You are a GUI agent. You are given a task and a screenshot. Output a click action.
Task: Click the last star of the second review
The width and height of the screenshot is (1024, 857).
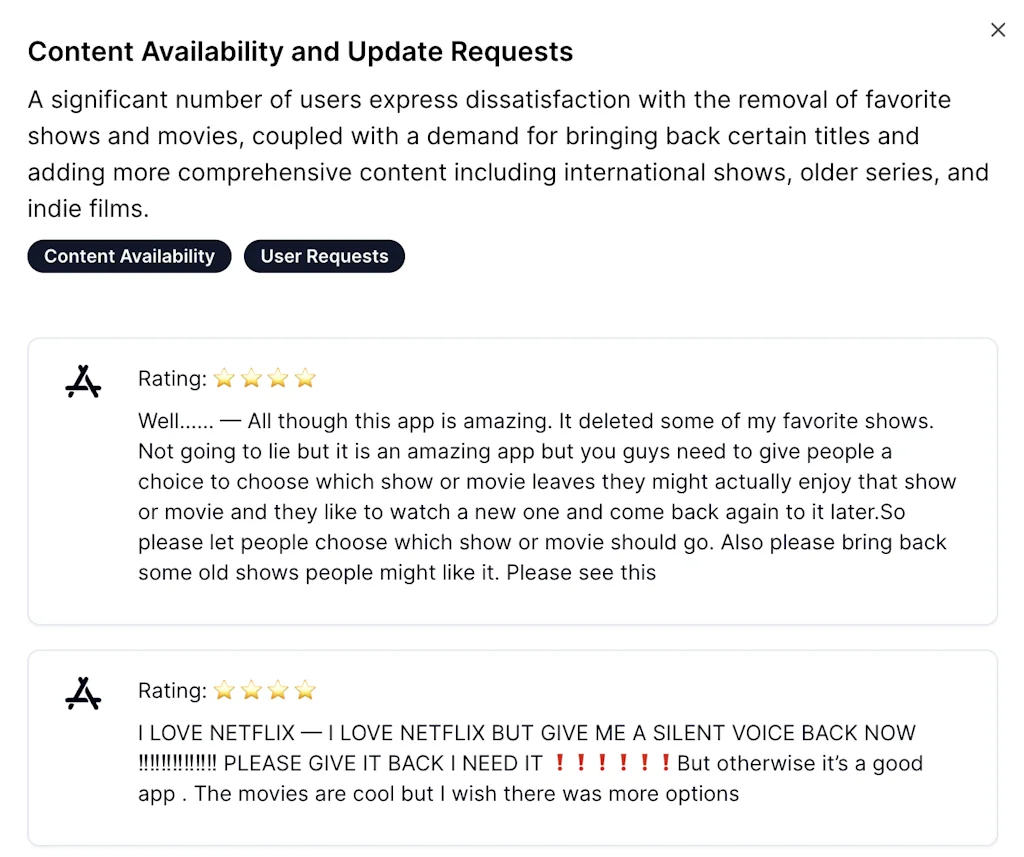click(304, 690)
